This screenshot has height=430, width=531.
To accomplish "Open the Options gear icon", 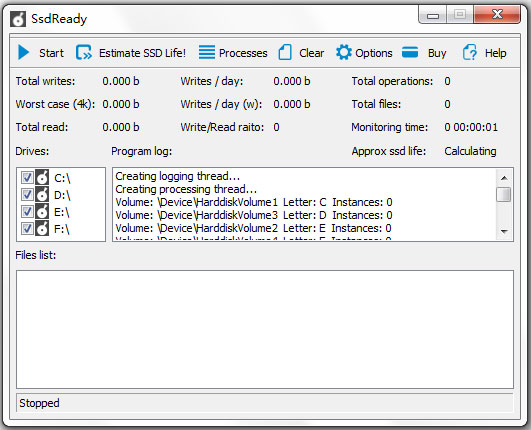I will pos(344,52).
